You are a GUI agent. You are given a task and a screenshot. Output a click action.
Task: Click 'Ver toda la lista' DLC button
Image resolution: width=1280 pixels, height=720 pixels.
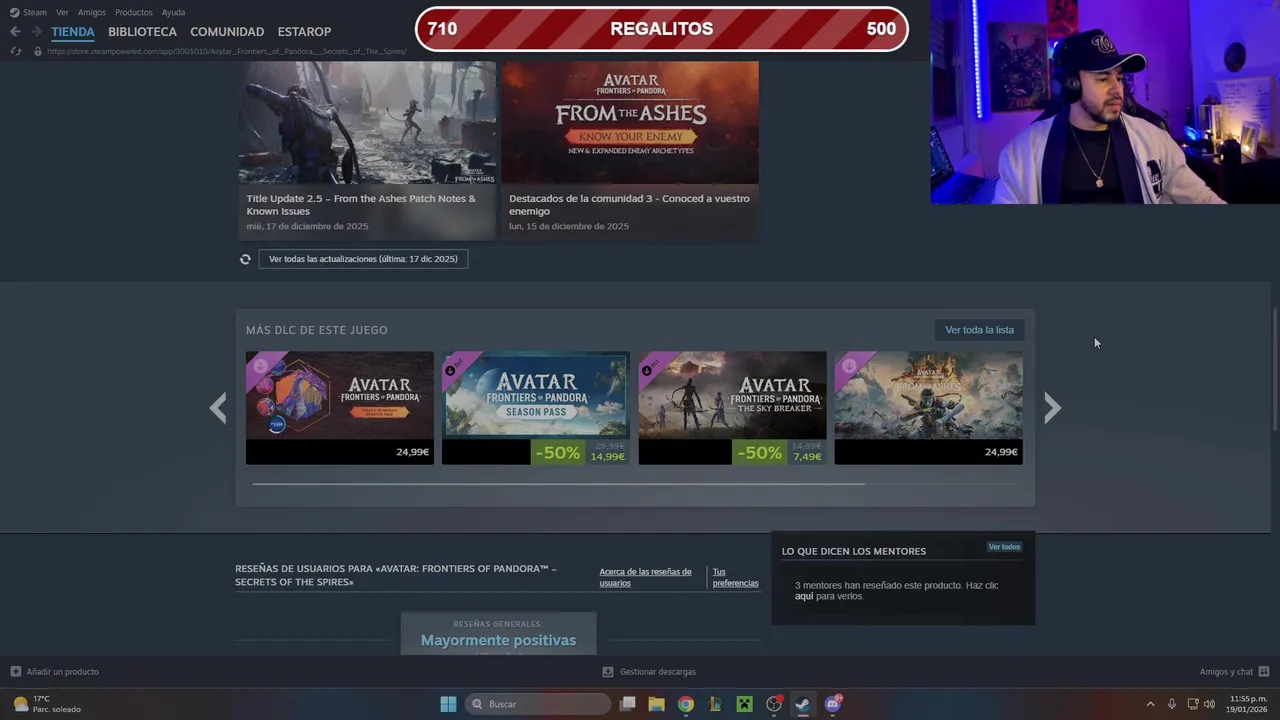[979, 330]
